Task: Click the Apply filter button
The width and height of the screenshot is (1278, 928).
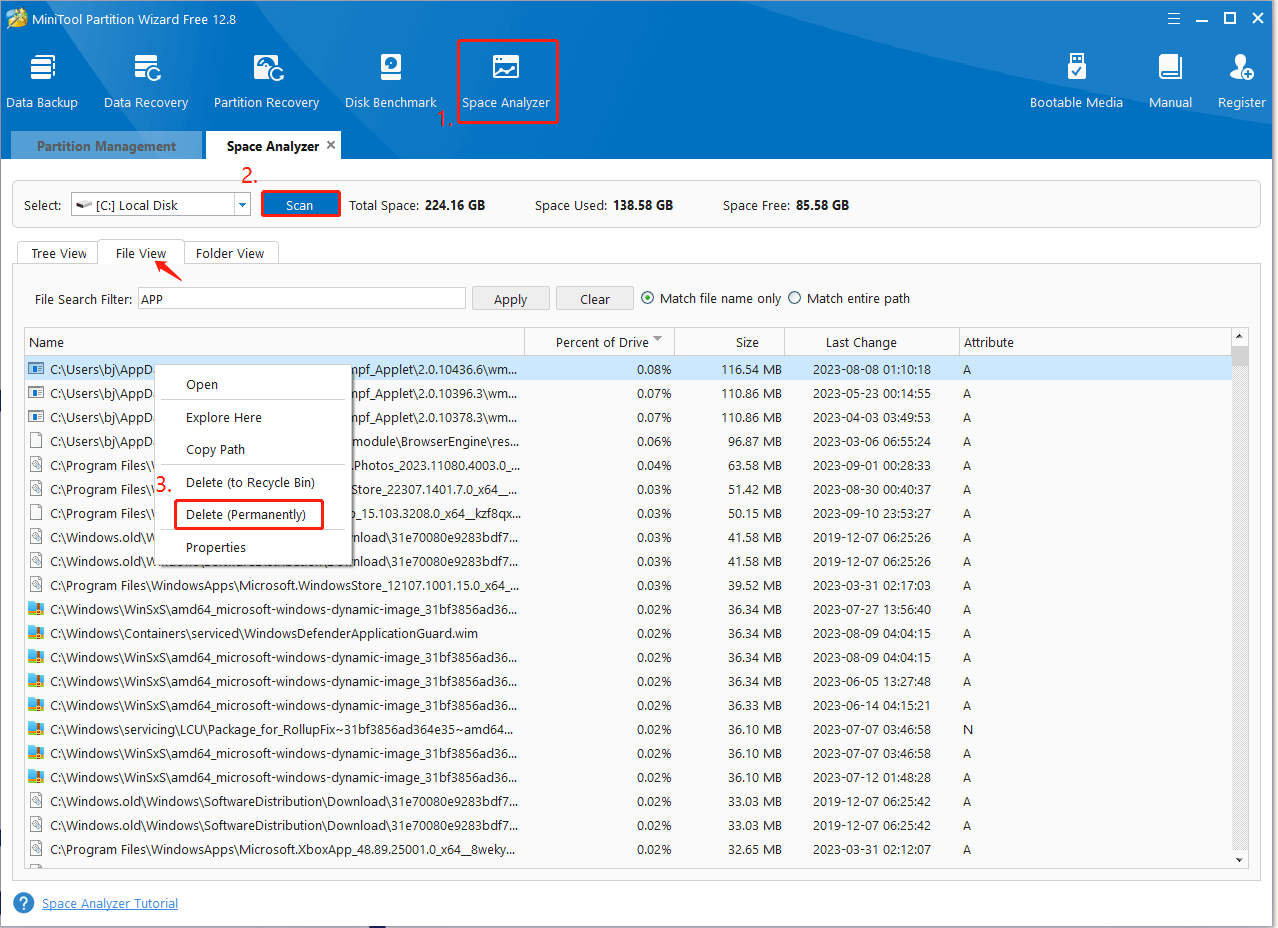Action: pyautogui.click(x=510, y=299)
